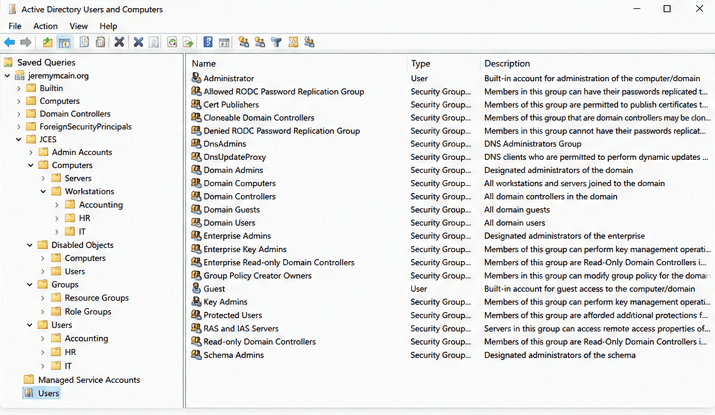The height and width of the screenshot is (415, 715).
Task: Open Properties via the toolbar sheet icon
Action: point(155,42)
